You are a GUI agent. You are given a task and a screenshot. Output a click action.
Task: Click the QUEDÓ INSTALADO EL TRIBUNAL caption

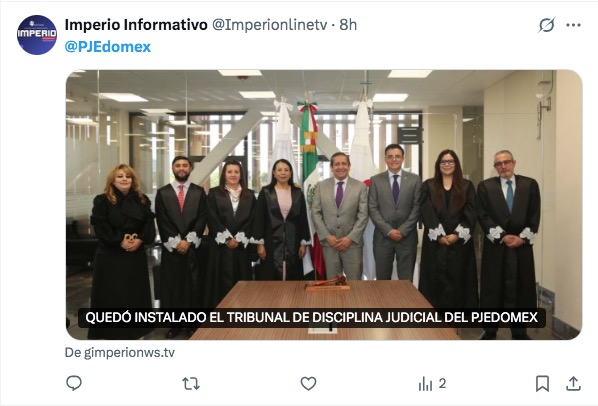click(312, 317)
